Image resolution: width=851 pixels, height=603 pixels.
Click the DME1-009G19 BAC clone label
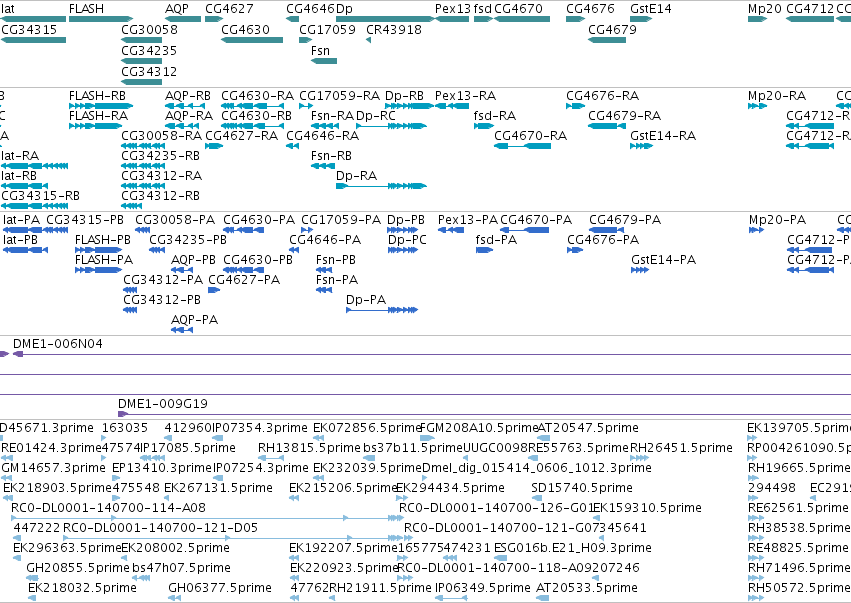coord(163,404)
